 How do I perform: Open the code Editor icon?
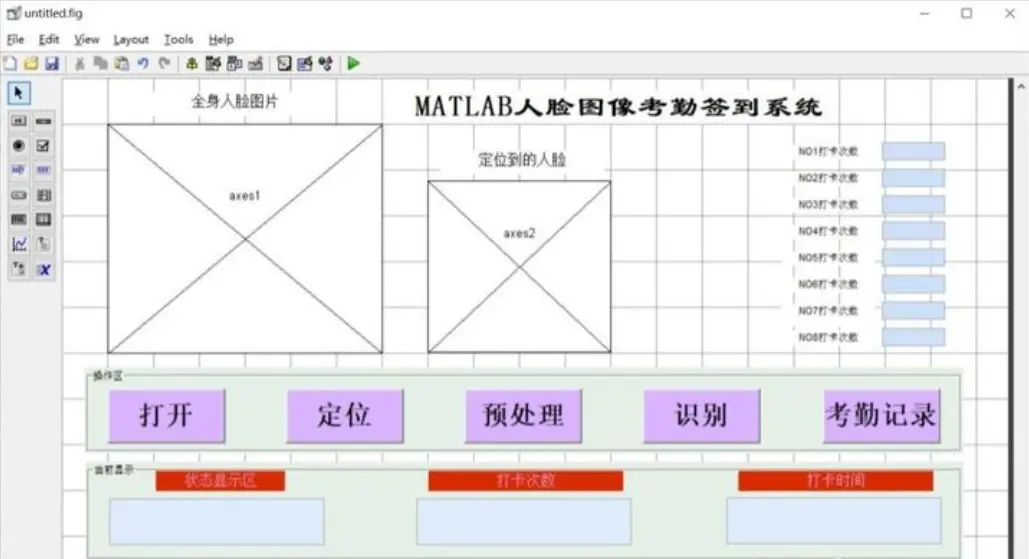click(x=284, y=64)
